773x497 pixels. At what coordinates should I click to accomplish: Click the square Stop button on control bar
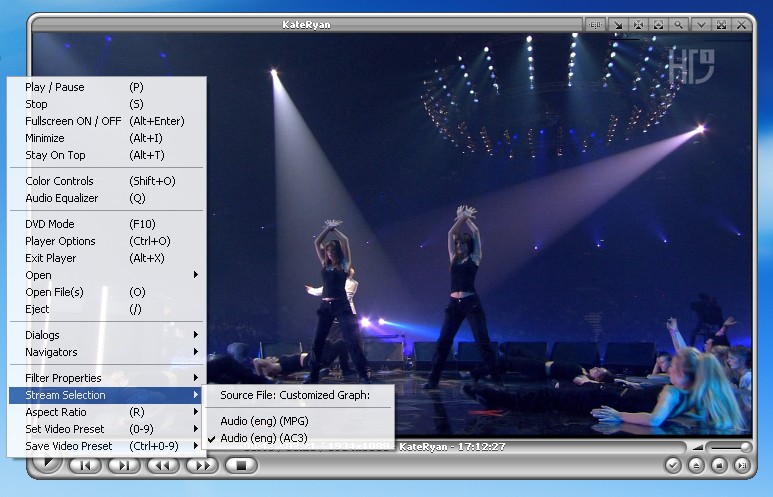click(241, 465)
